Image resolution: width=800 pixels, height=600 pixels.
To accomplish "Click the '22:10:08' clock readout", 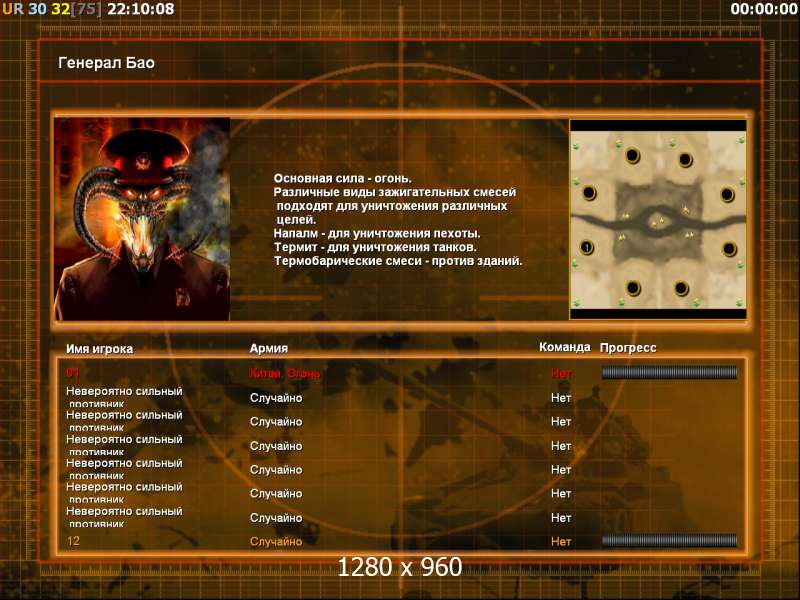I will 141,9.
